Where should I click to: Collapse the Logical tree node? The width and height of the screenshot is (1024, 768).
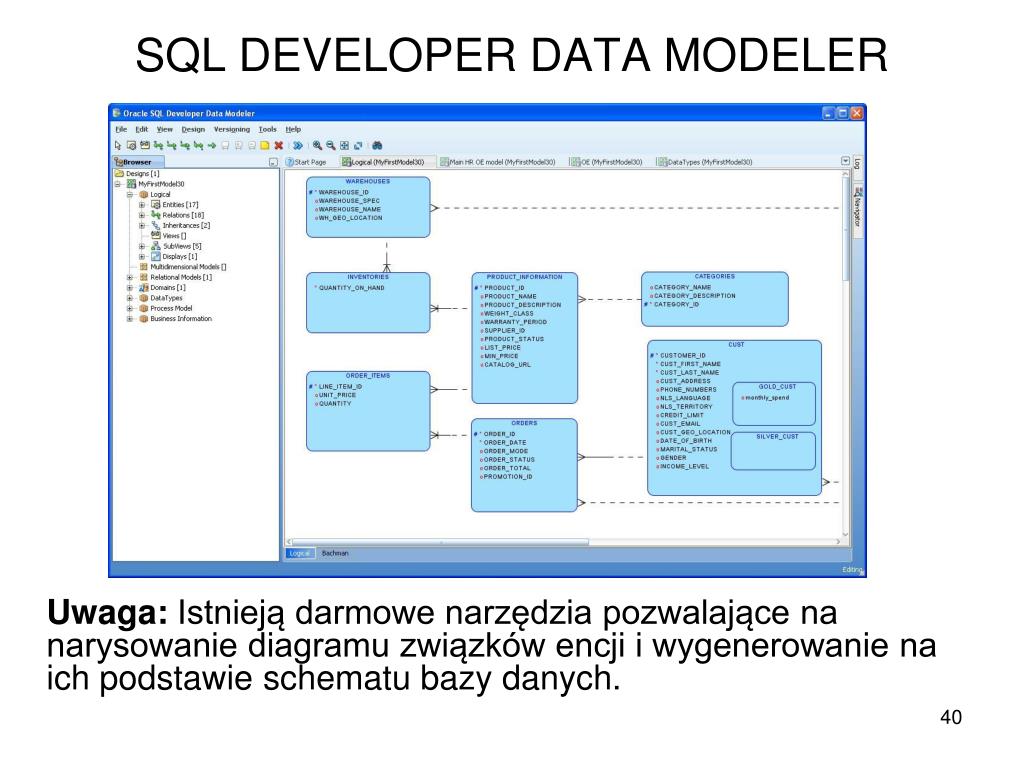point(129,195)
